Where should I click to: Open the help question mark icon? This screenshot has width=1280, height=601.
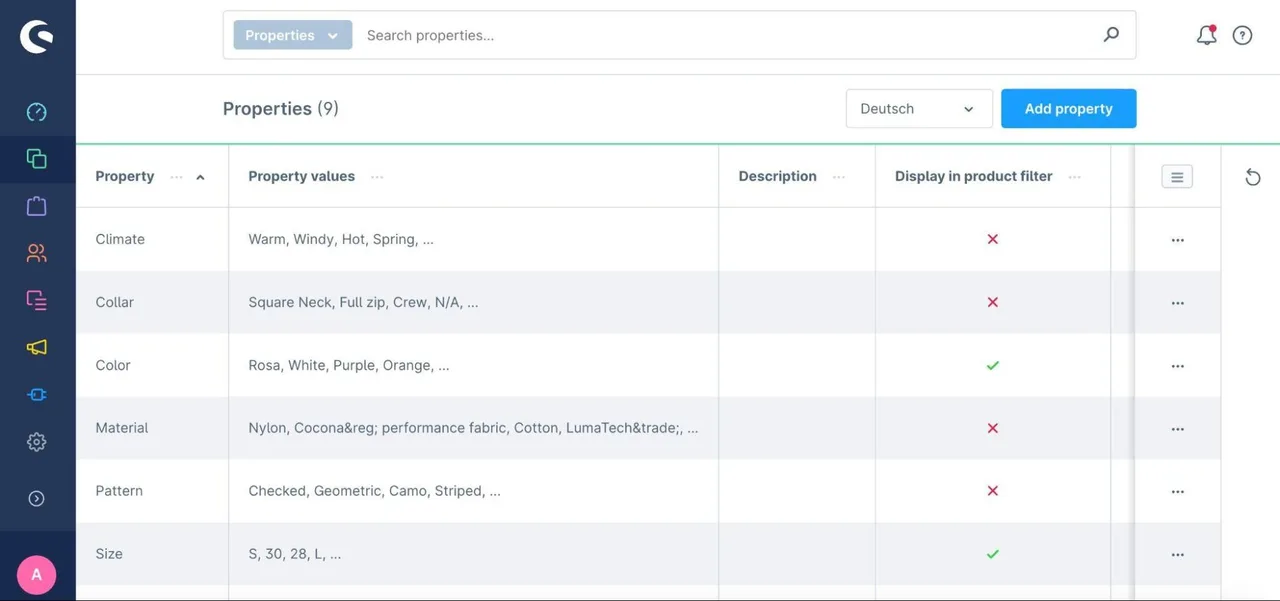pyautogui.click(x=1242, y=35)
